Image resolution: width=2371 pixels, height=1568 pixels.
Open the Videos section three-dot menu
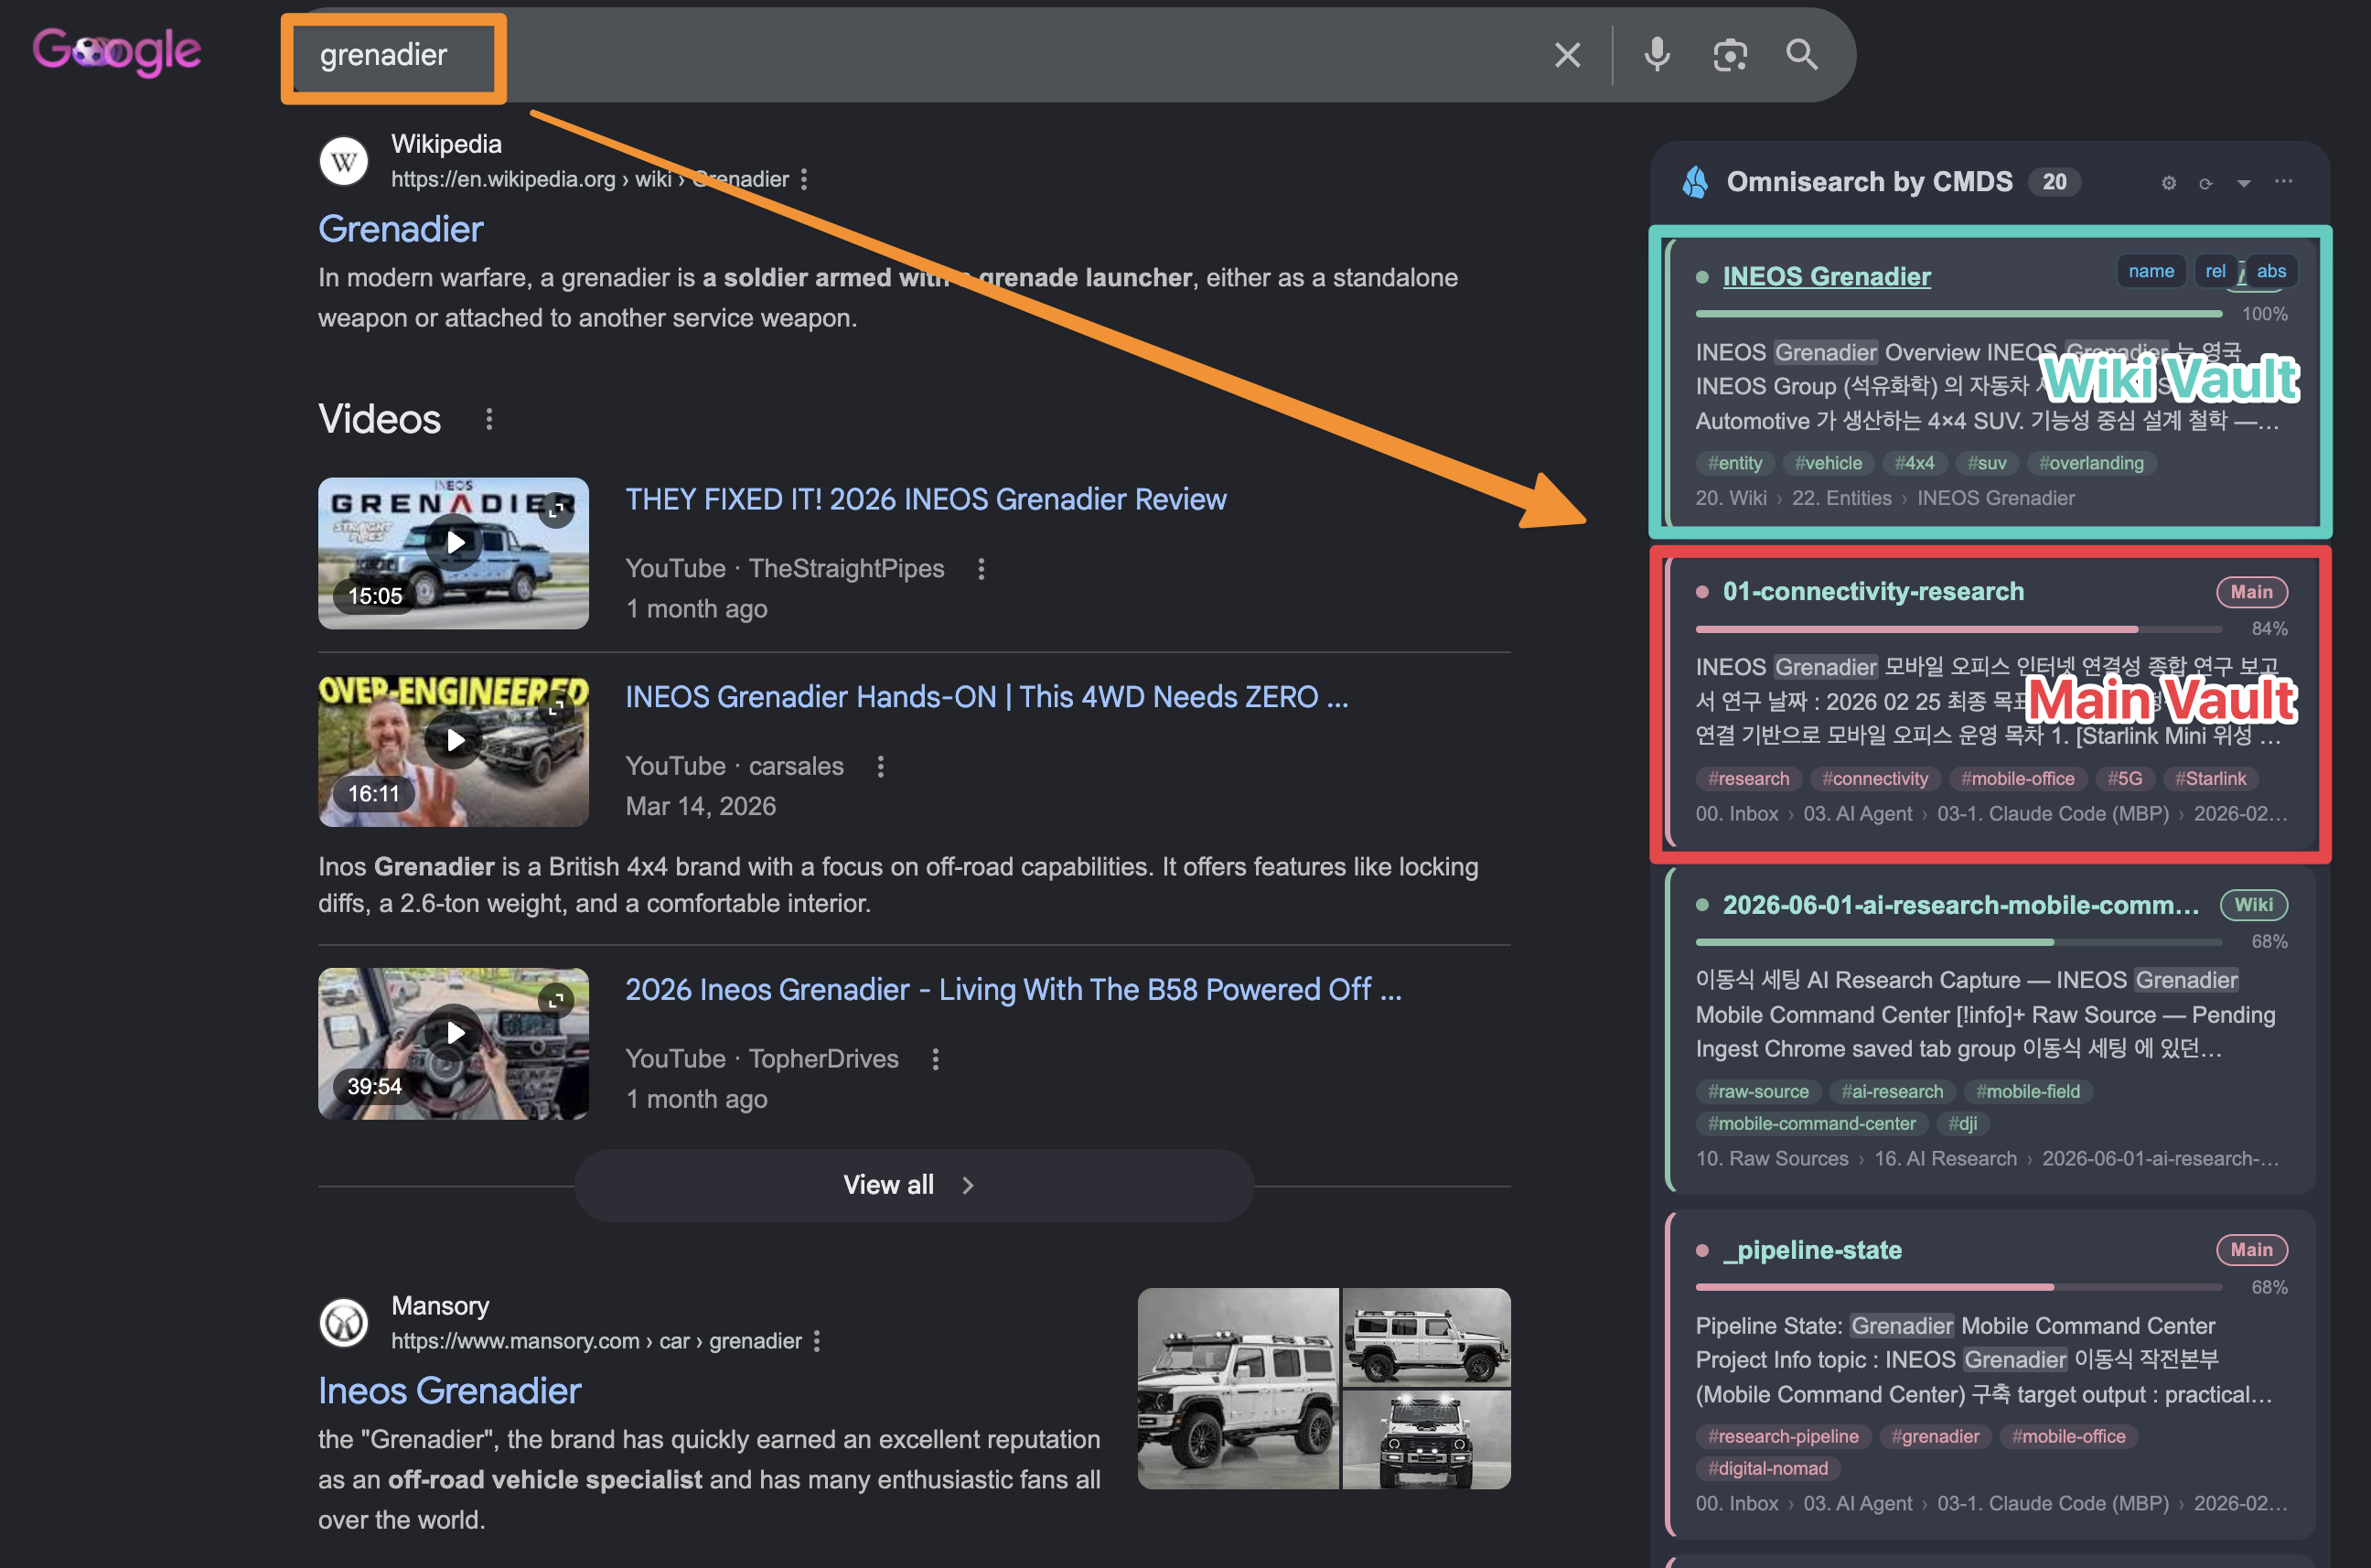pyautogui.click(x=489, y=419)
